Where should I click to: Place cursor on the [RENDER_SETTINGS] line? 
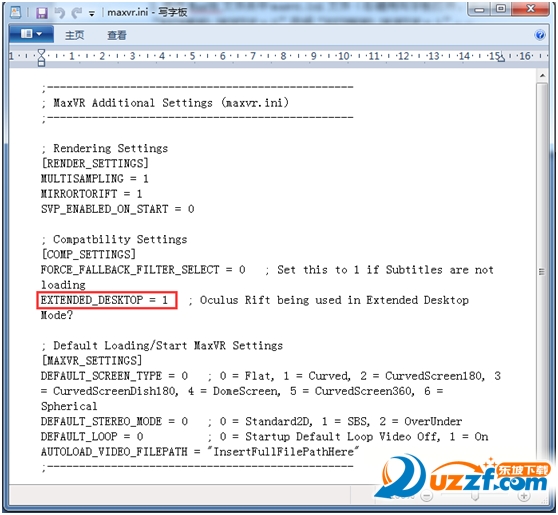[x=95, y=163]
